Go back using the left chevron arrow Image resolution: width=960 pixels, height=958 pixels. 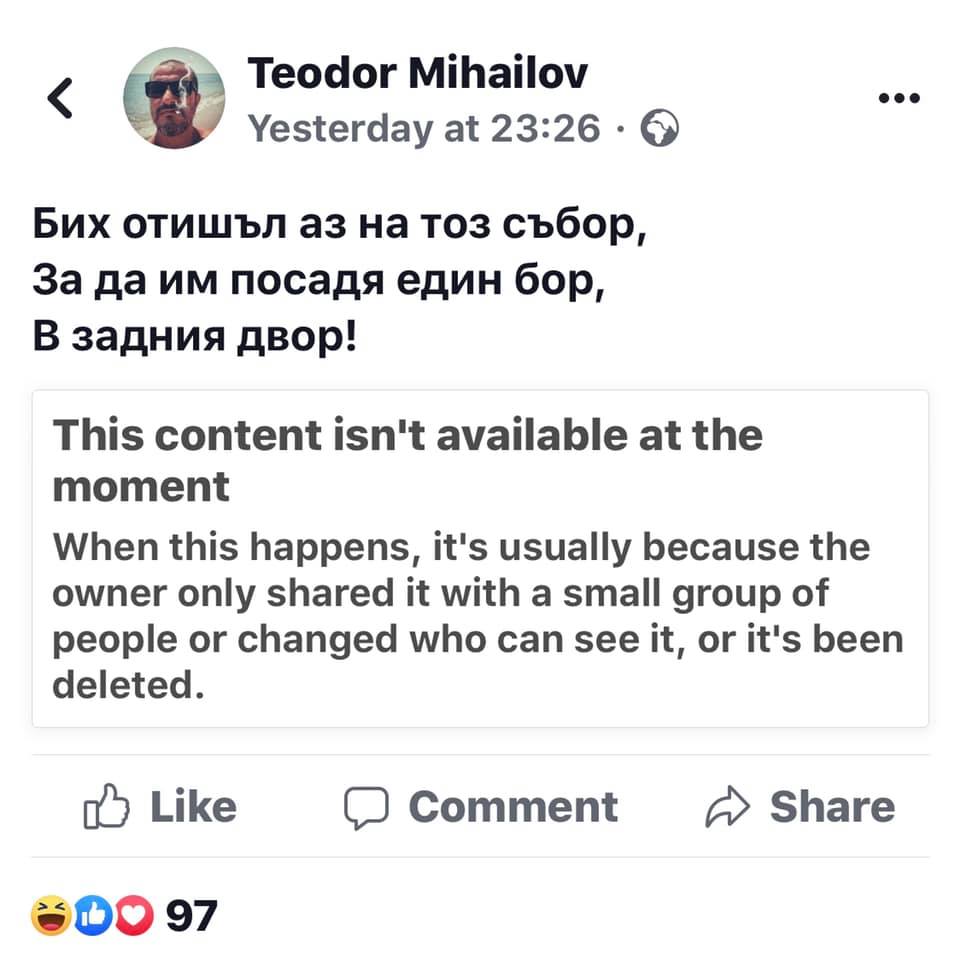[x=61, y=100]
